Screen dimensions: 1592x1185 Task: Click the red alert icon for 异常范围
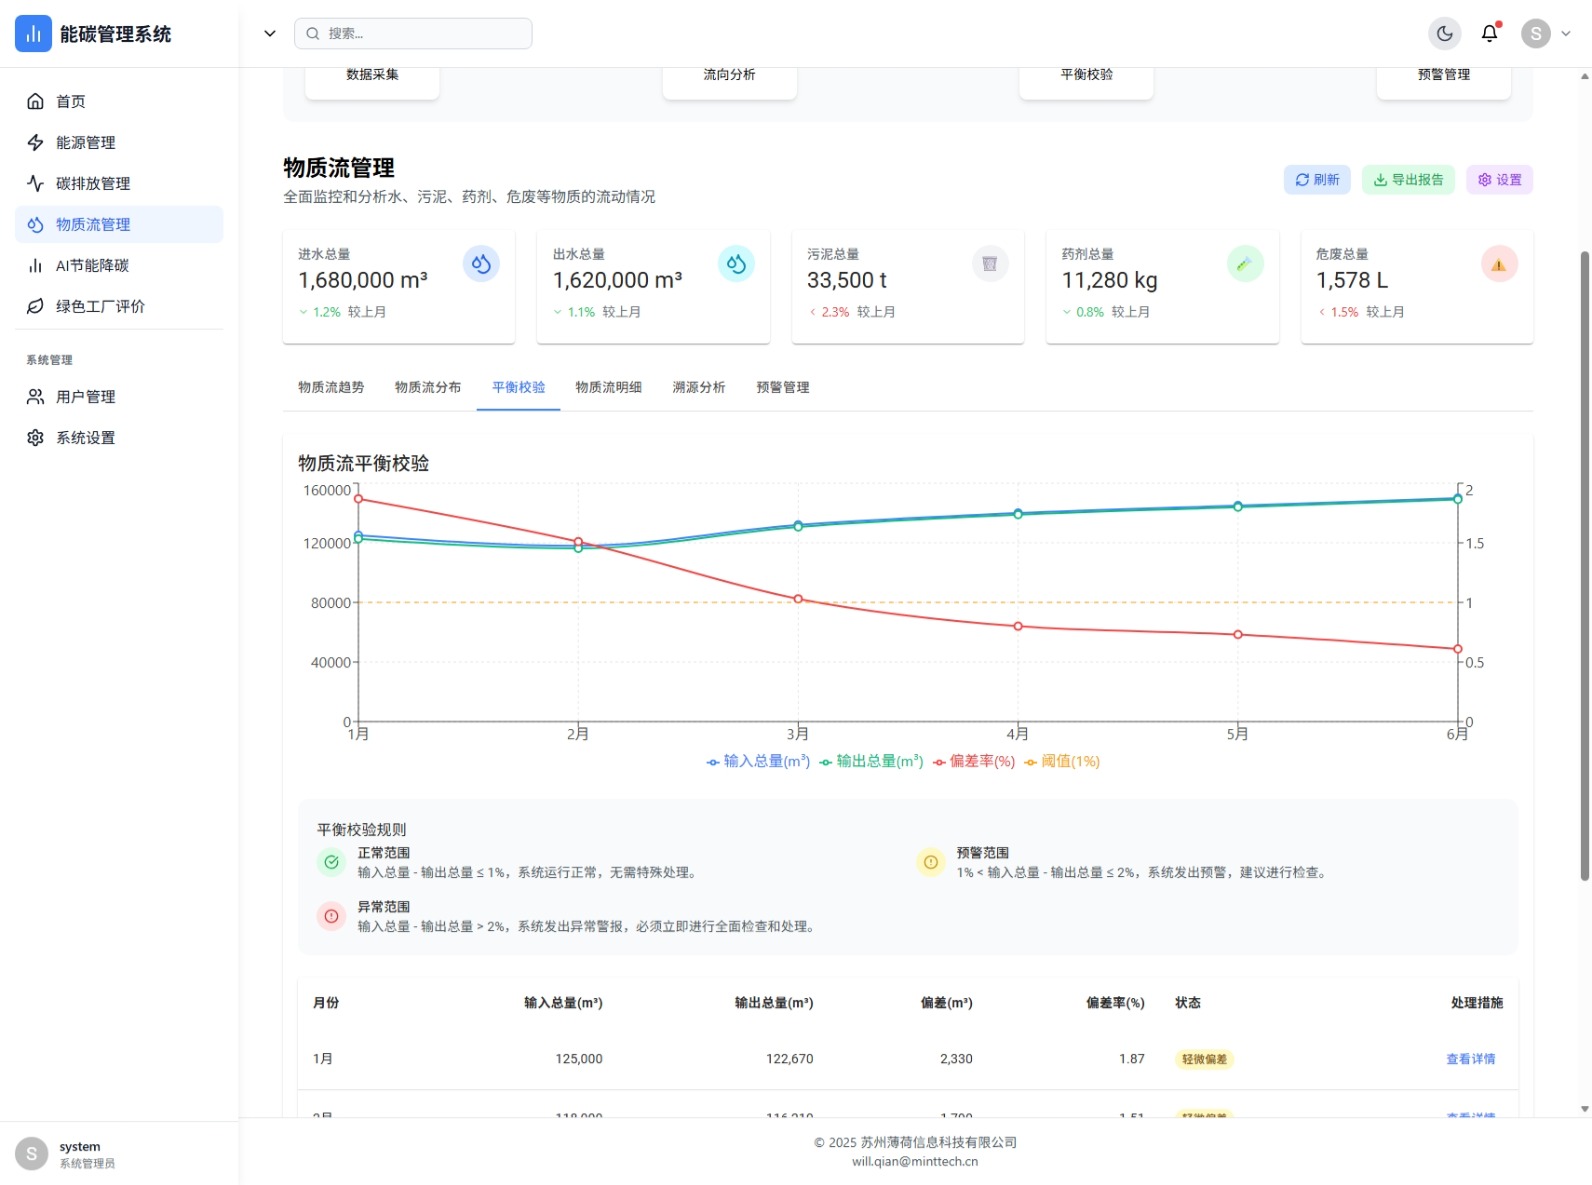click(x=331, y=916)
